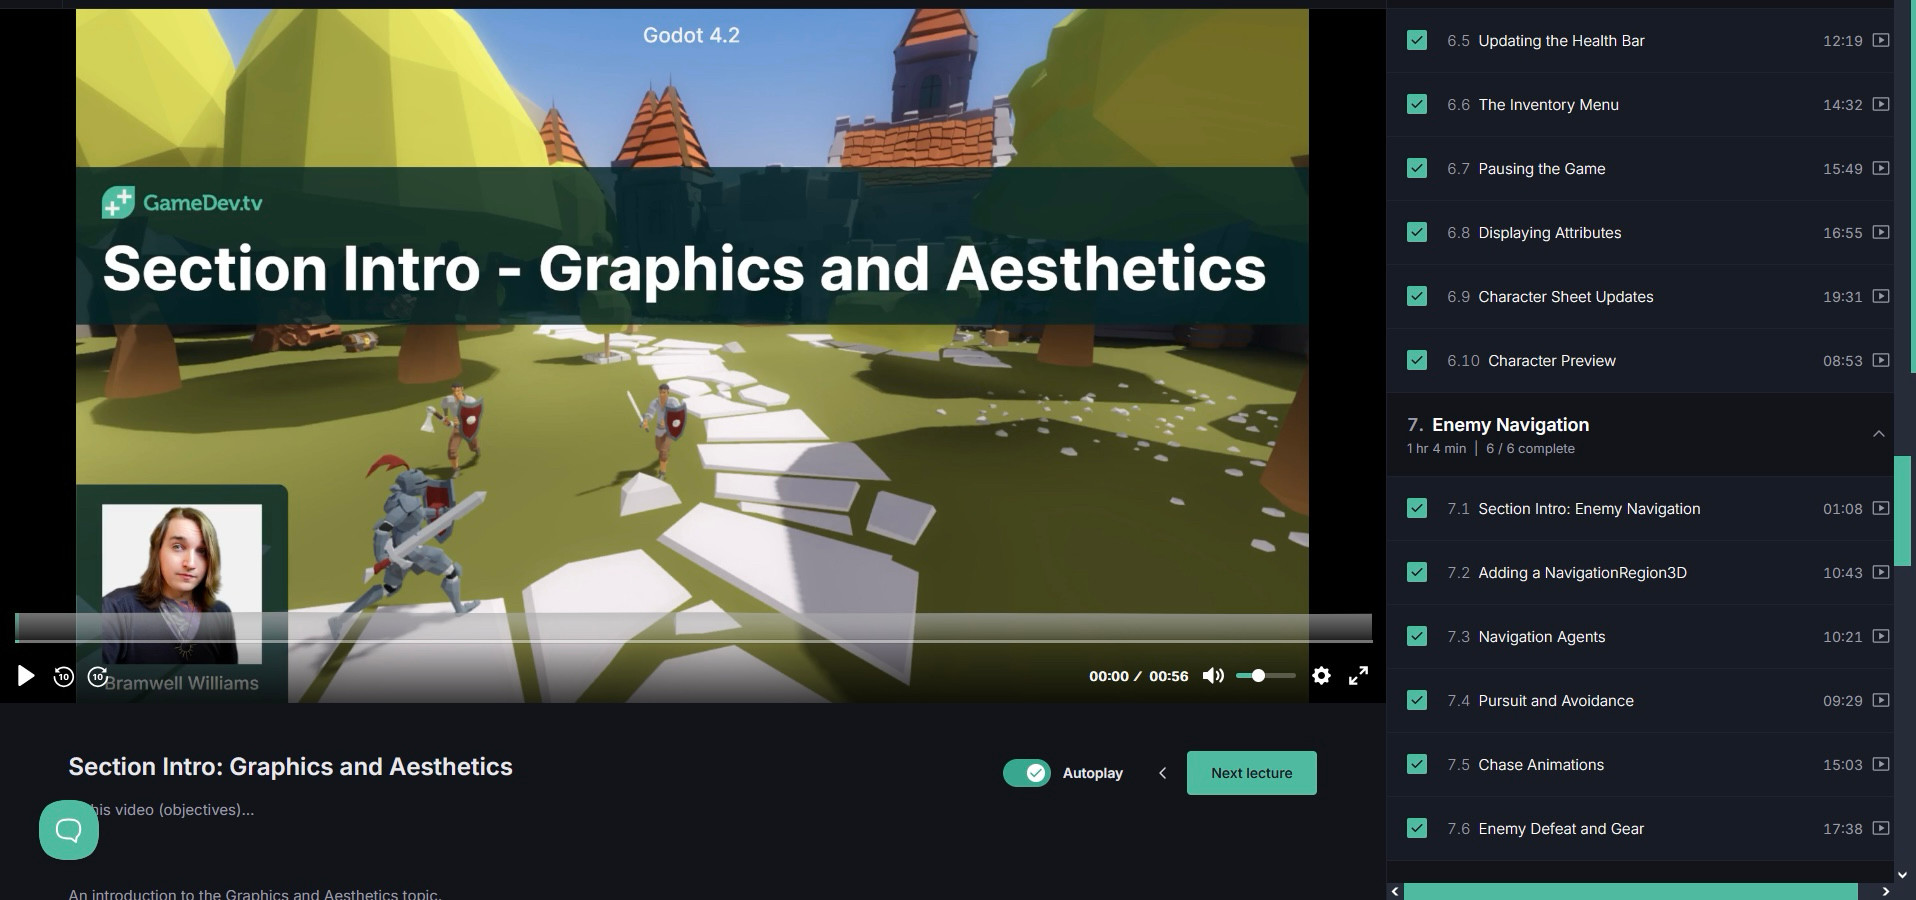Click the lecture title heading below video
The image size is (1916, 900).
coord(290,767)
